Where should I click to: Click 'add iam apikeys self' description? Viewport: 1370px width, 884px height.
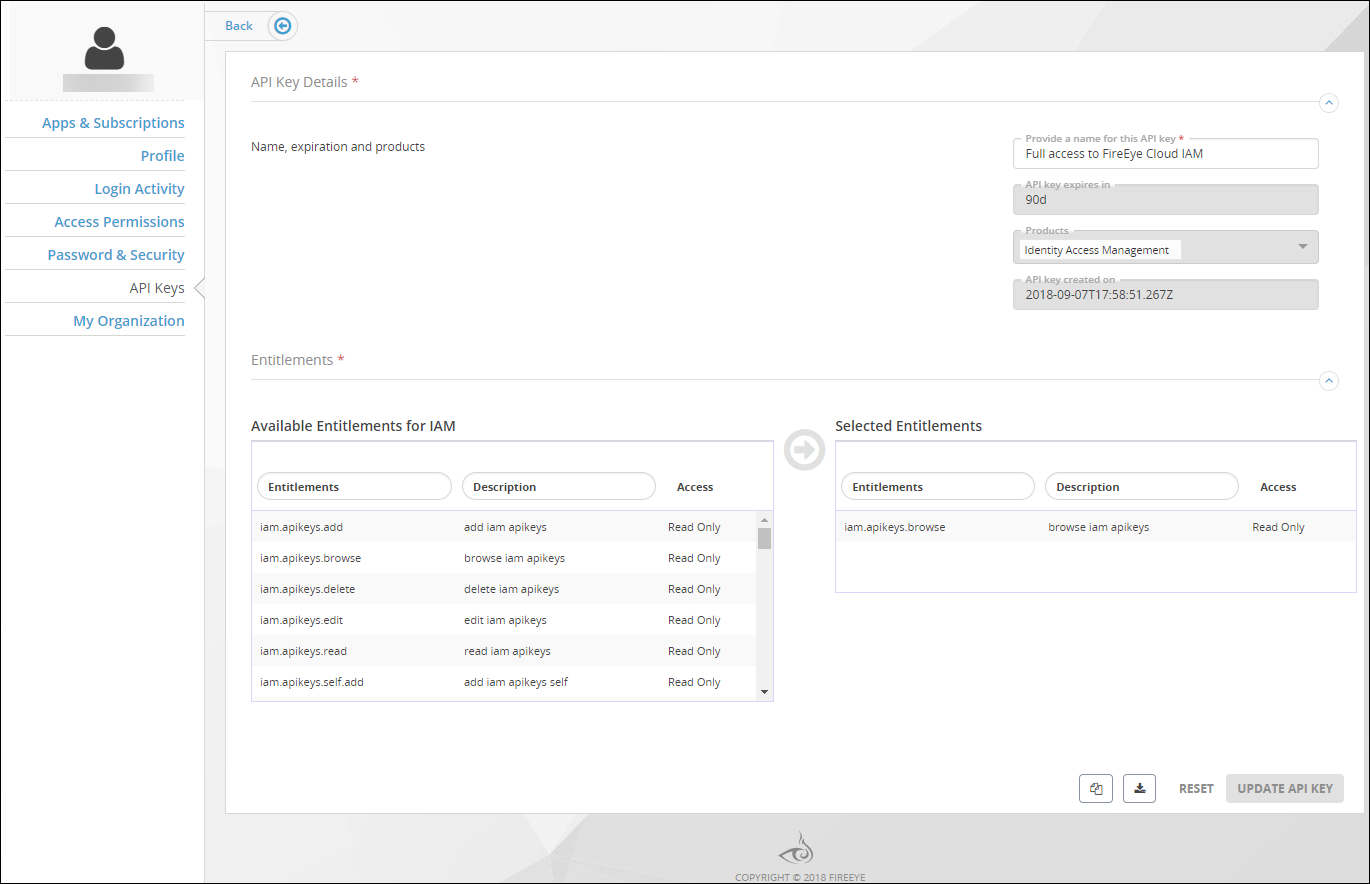(x=516, y=682)
